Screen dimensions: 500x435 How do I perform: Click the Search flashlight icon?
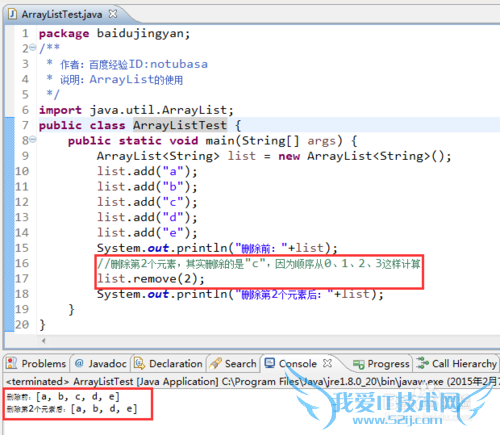point(215,363)
